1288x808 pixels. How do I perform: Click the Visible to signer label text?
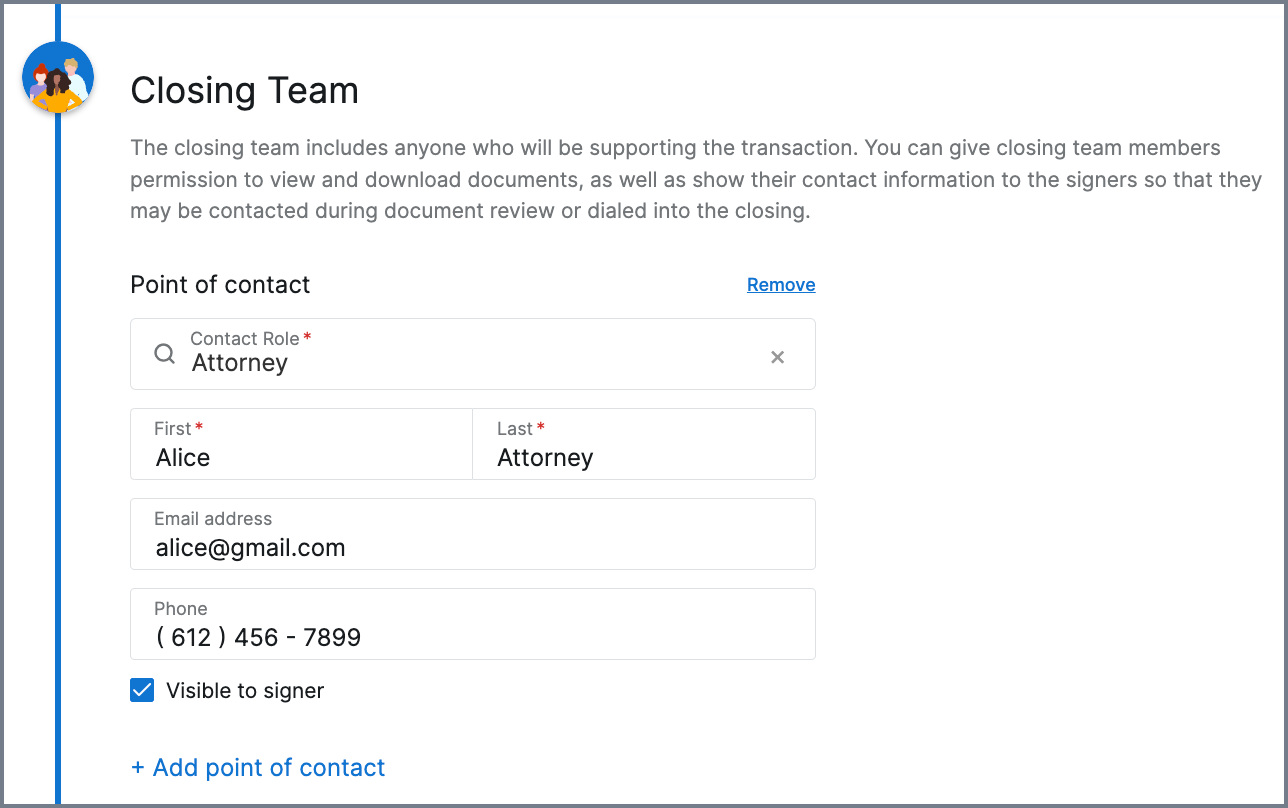(x=245, y=691)
